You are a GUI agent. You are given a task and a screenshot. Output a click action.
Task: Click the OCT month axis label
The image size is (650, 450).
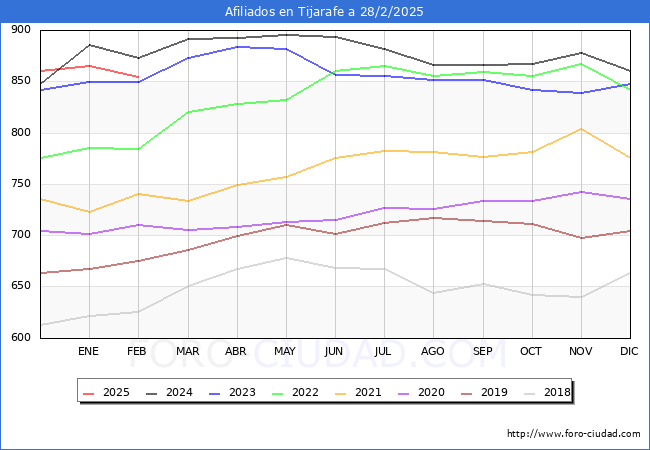coord(531,351)
